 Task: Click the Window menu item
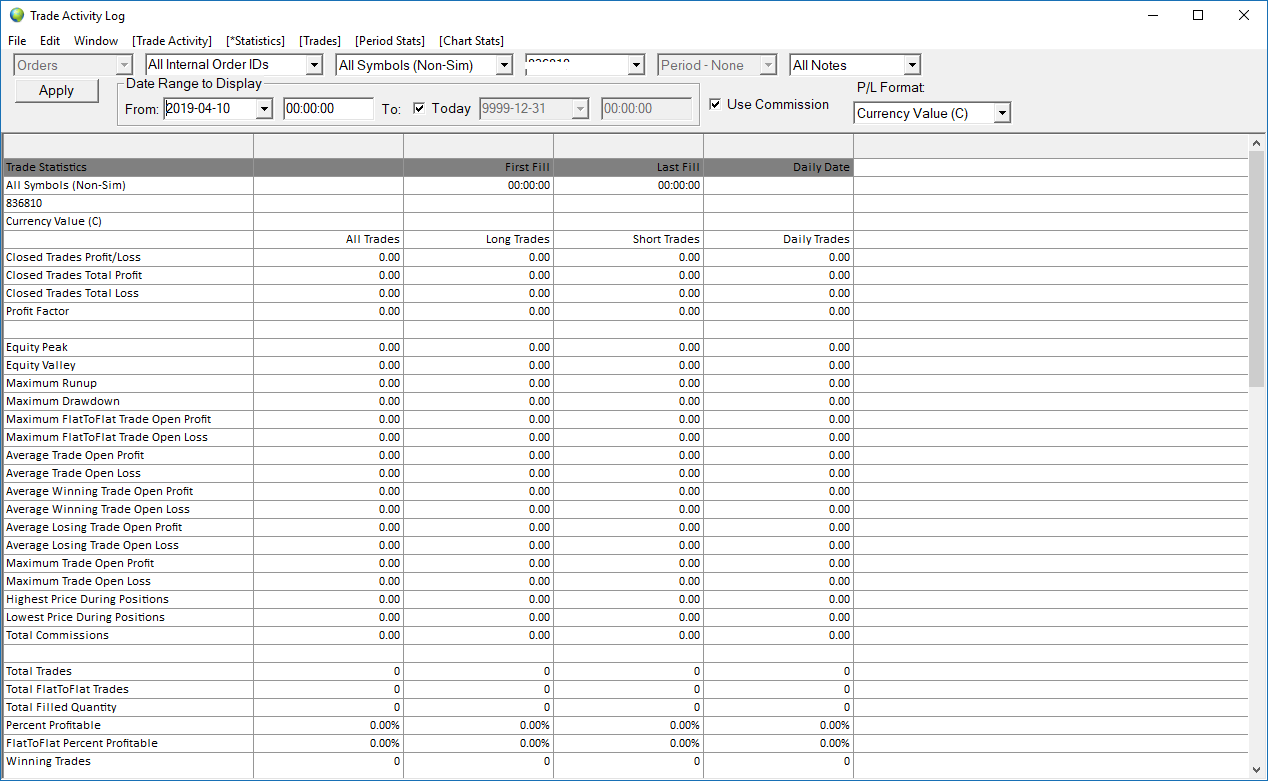[96, 41]
